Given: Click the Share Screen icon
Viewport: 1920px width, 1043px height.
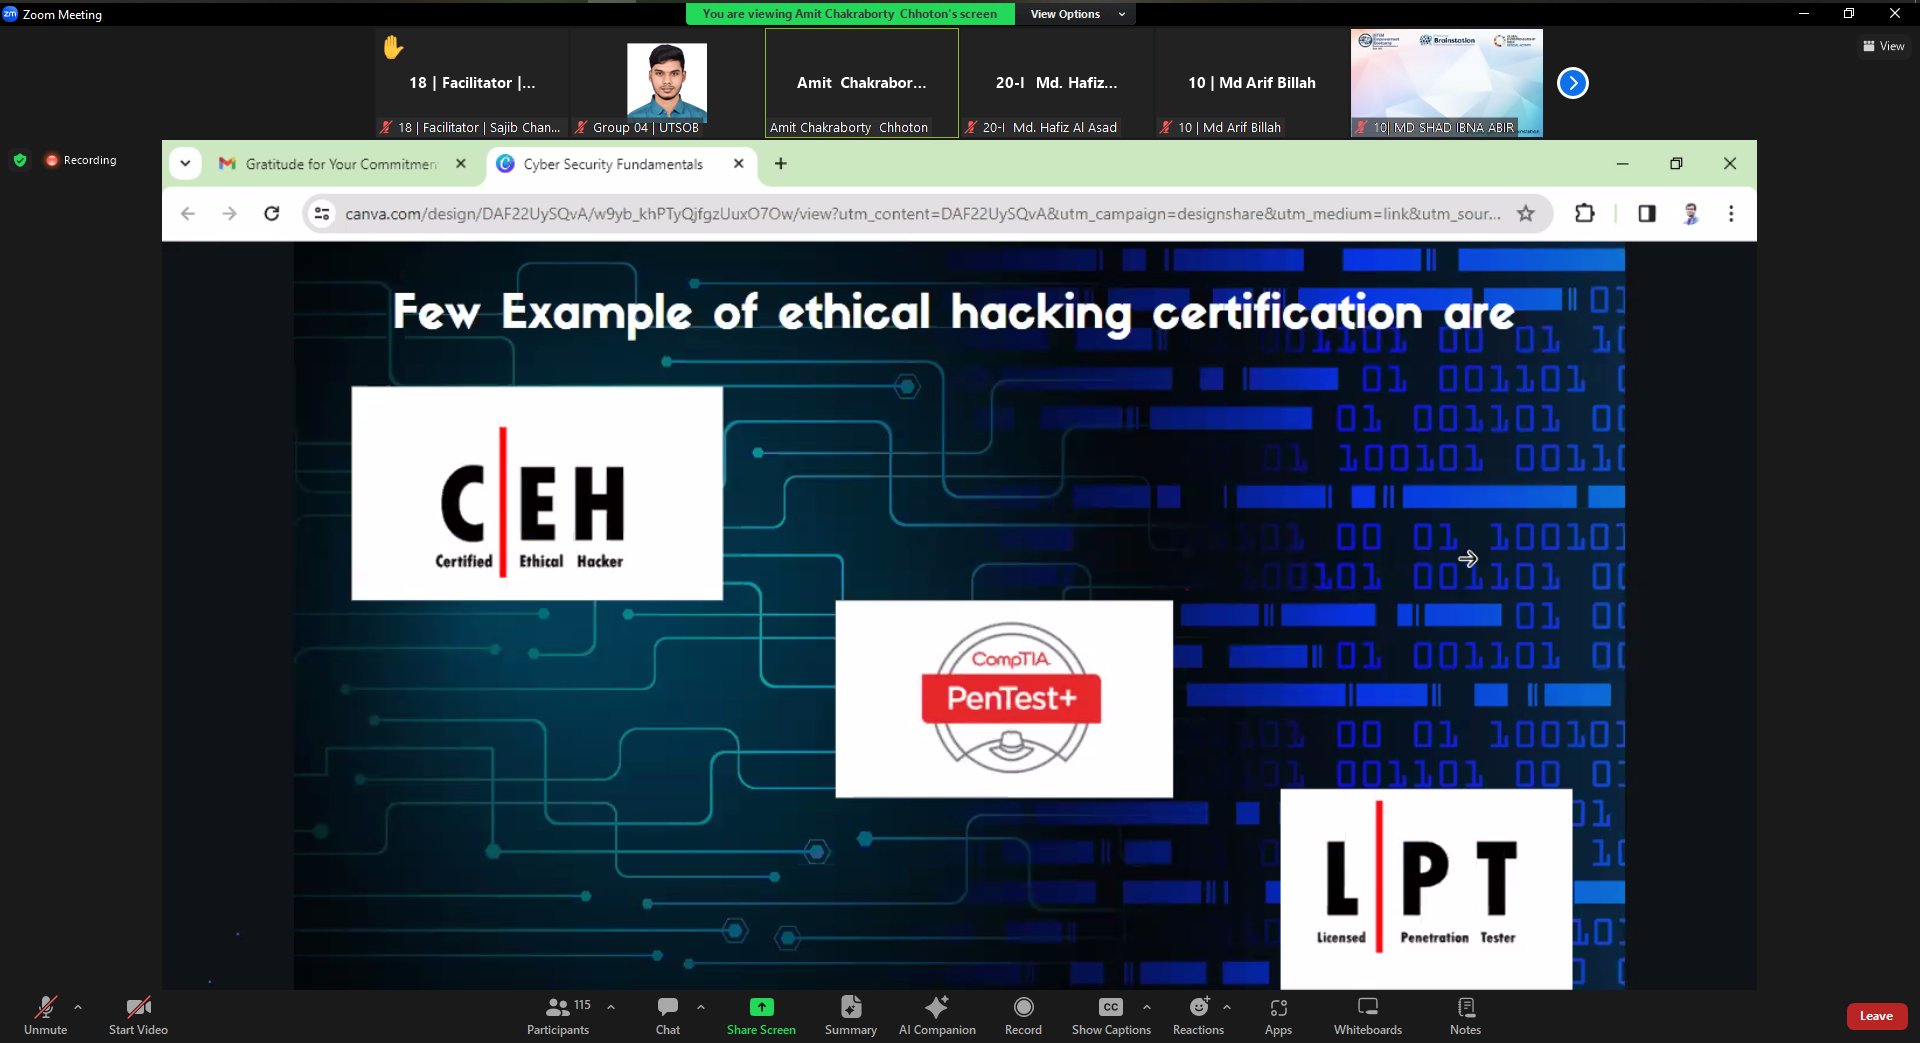Looking at the screenshot, I should [761, 1007].
